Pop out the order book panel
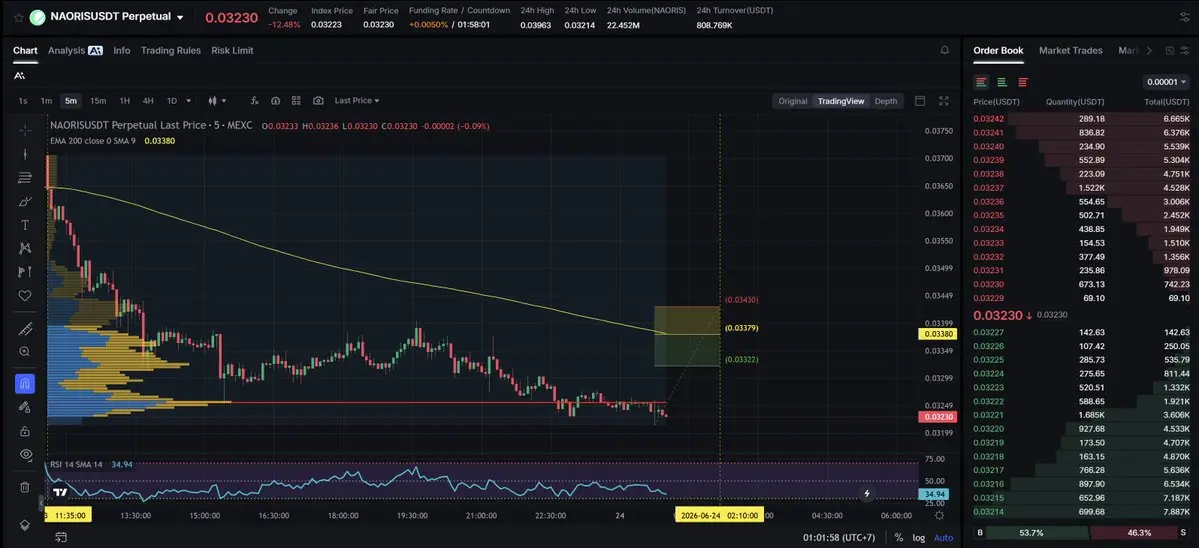Viewport: 1199px width, 548px height. point(1170,50)
